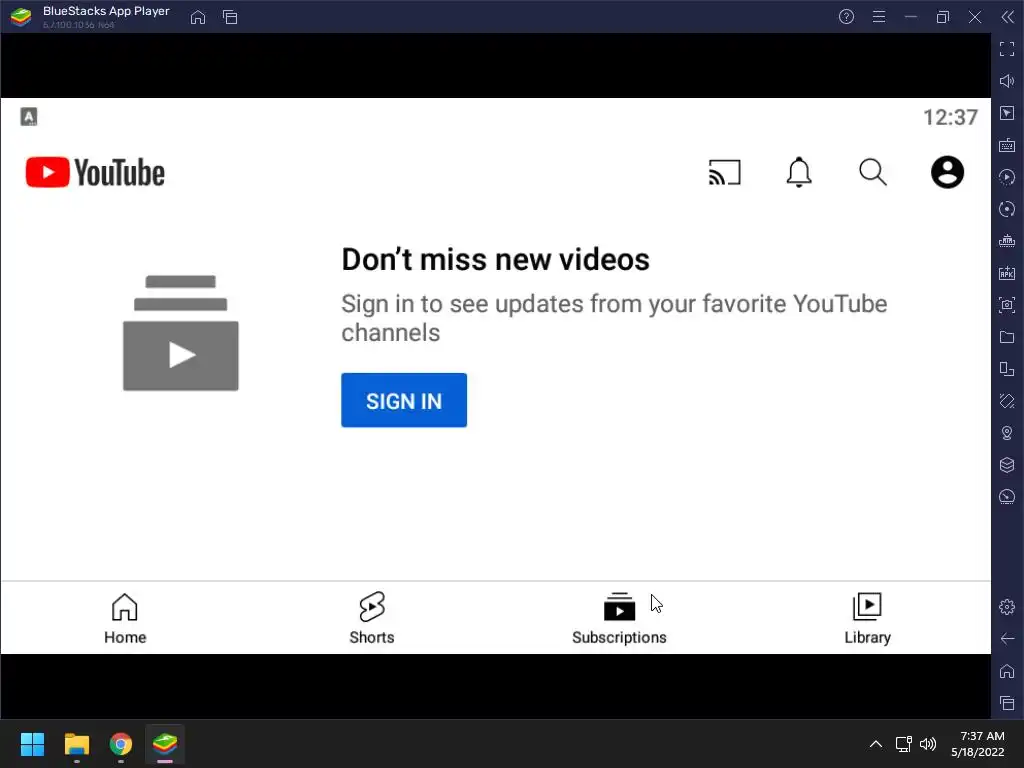Click the taskbar network icon

click(903, 744)
